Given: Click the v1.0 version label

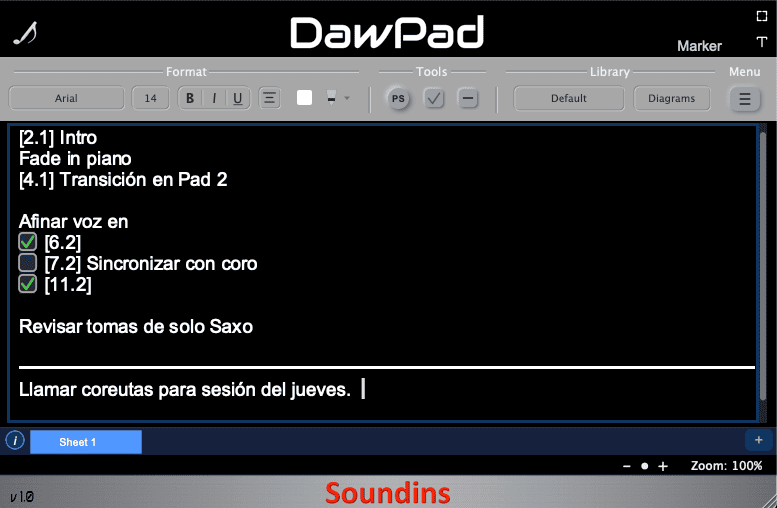Looking at the screenshot, I should click(22, 497).
